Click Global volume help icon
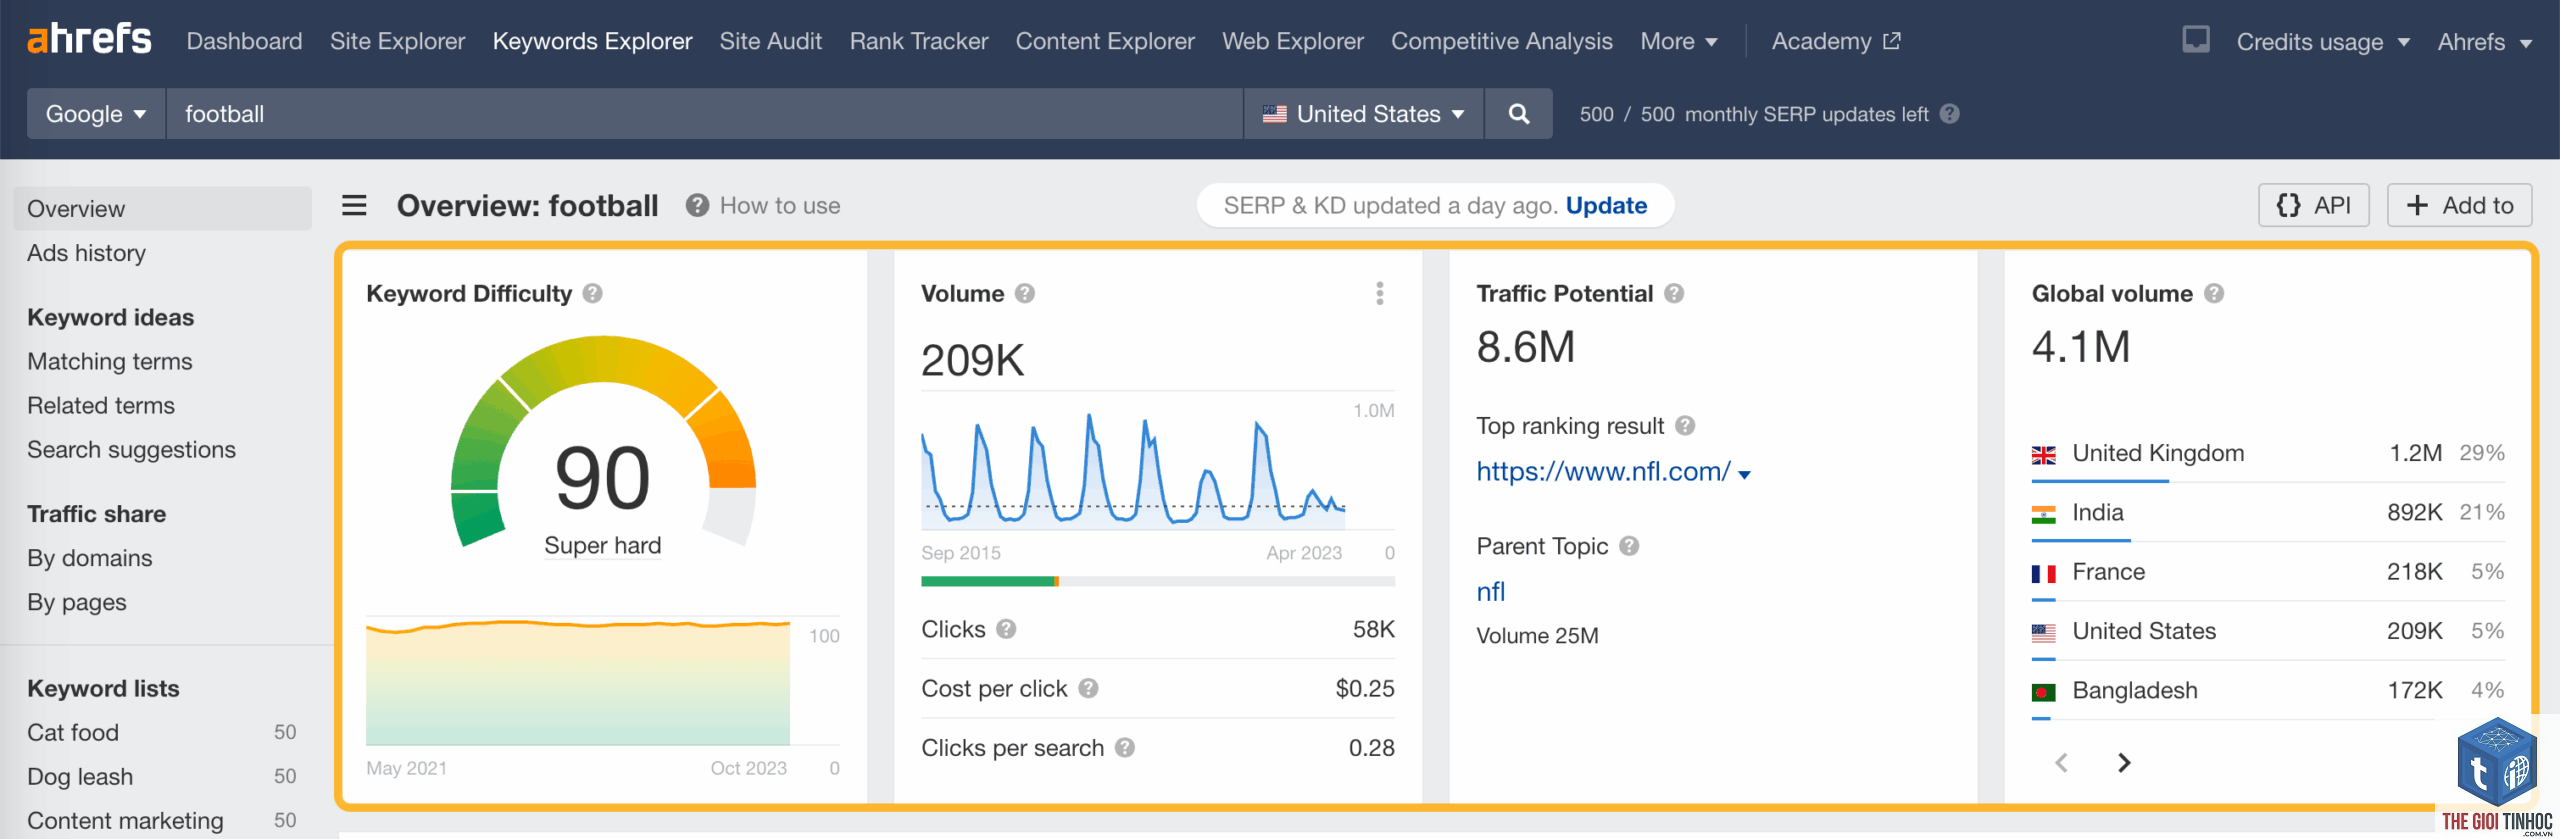This screenshot has height=839, width=2560. (2214, 294)
